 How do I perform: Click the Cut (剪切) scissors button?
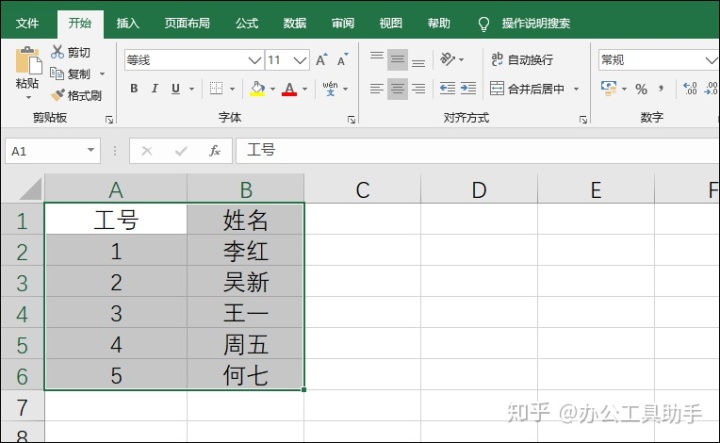(70, 52)
